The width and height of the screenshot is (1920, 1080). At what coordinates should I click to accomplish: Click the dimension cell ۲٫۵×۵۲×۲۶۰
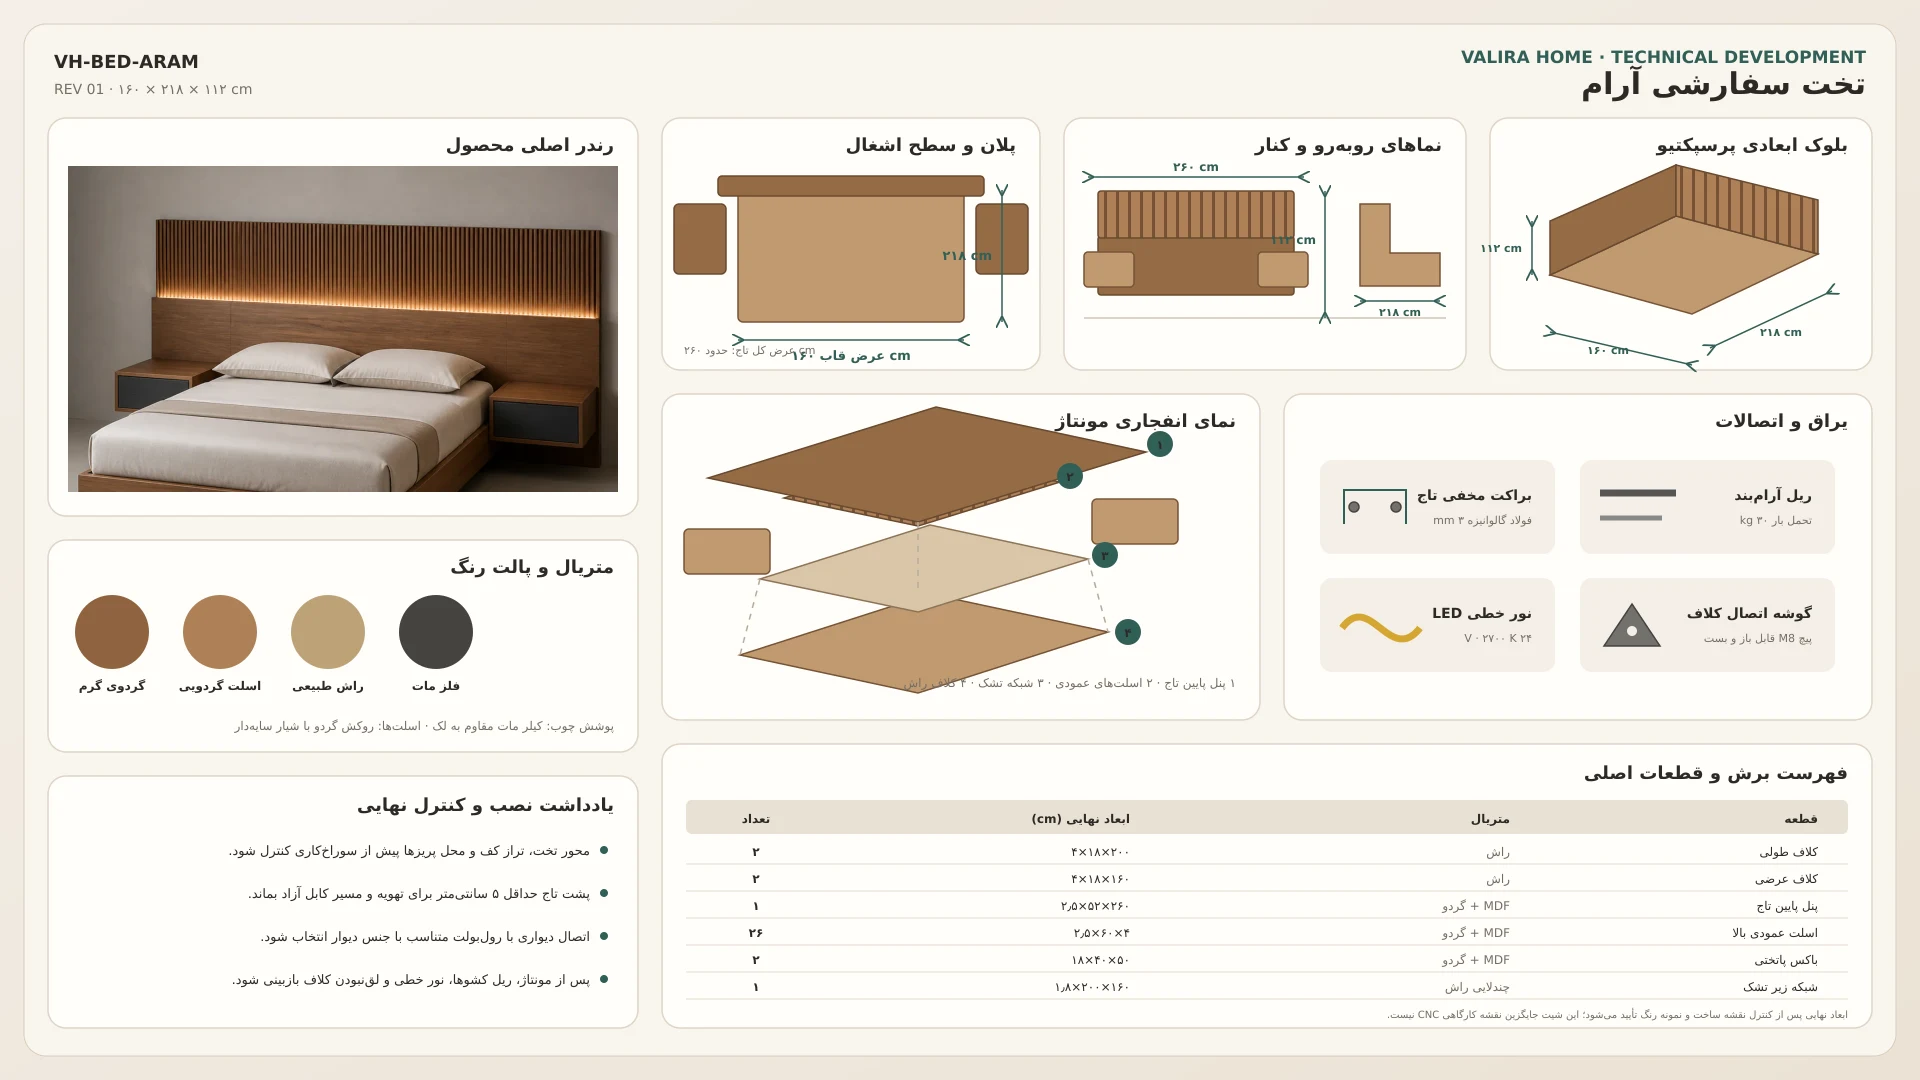(1095, 906)
